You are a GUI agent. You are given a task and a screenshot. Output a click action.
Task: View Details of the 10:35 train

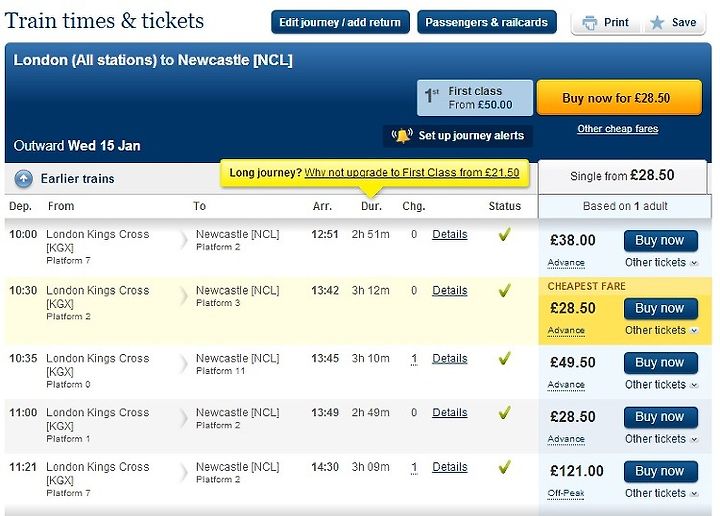pos(450,359)
